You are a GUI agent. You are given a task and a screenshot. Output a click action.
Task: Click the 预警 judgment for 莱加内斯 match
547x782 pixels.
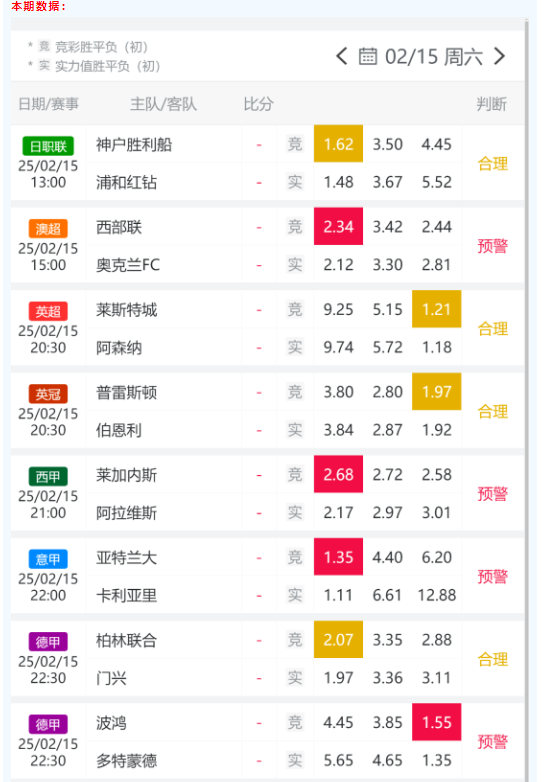coord(493,494)
